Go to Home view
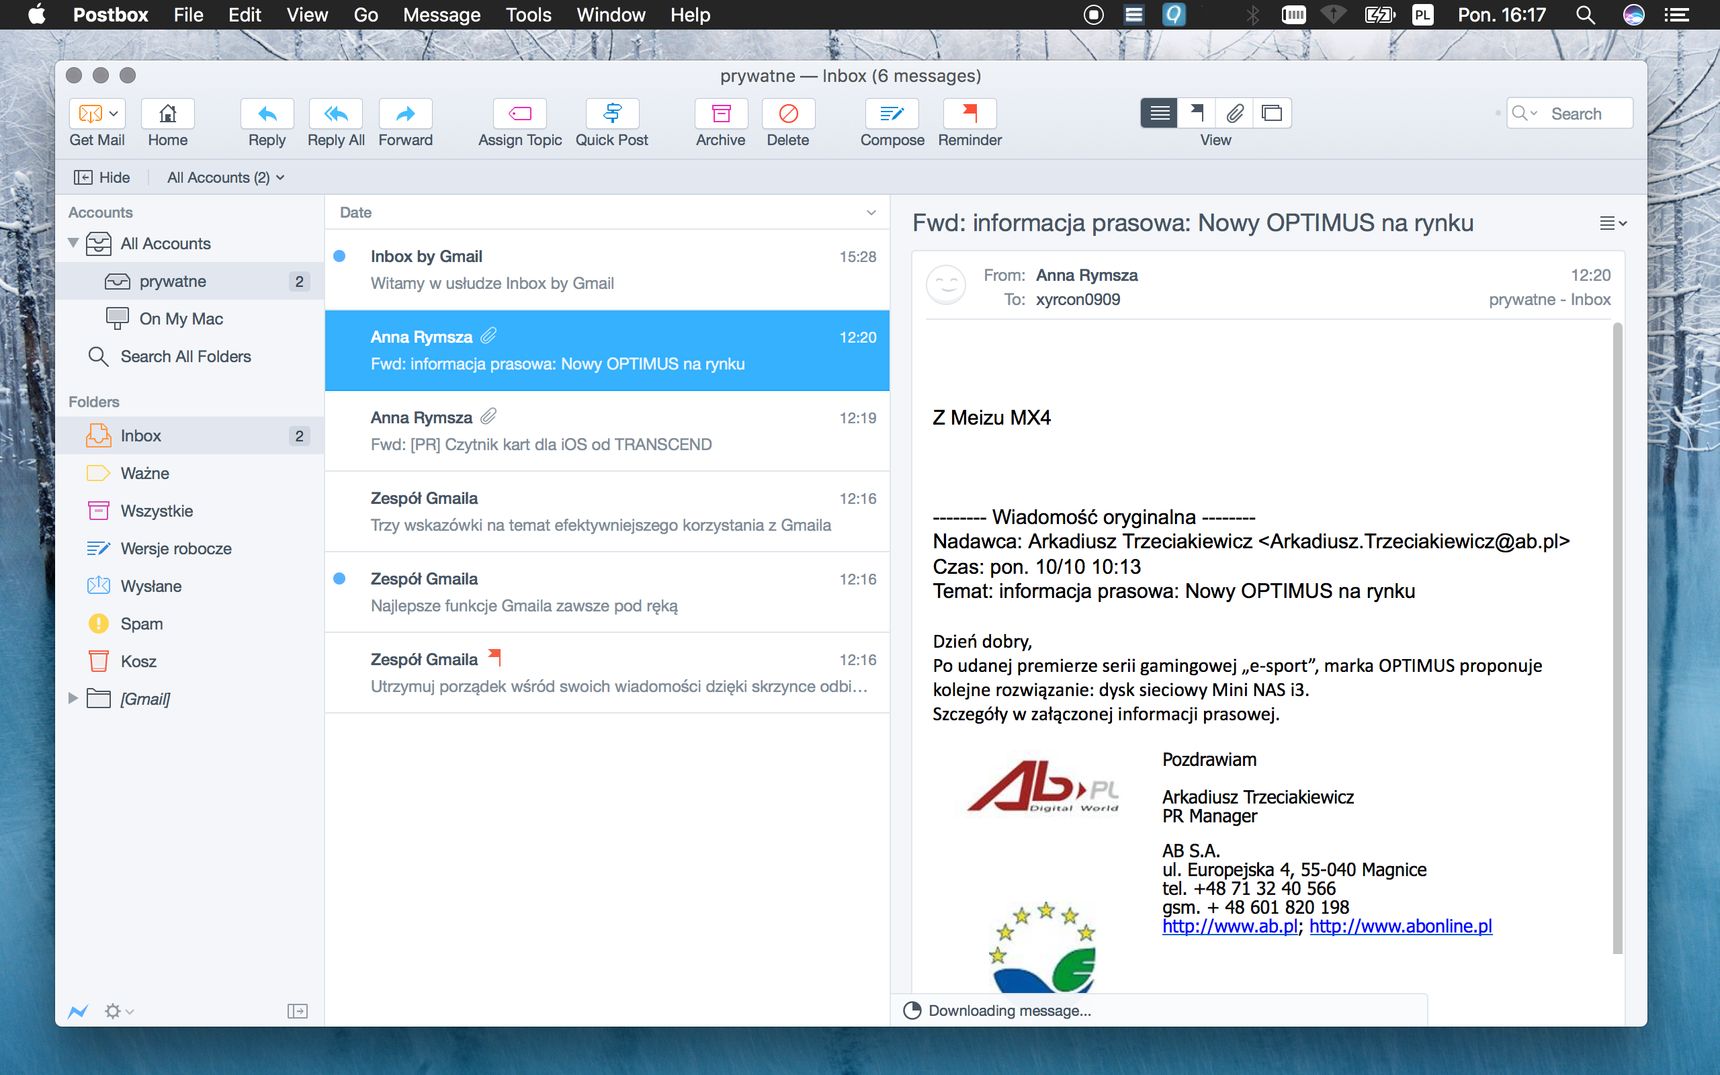The image size is (1720, 1075). pyautogui.click(x=168, y=113)
